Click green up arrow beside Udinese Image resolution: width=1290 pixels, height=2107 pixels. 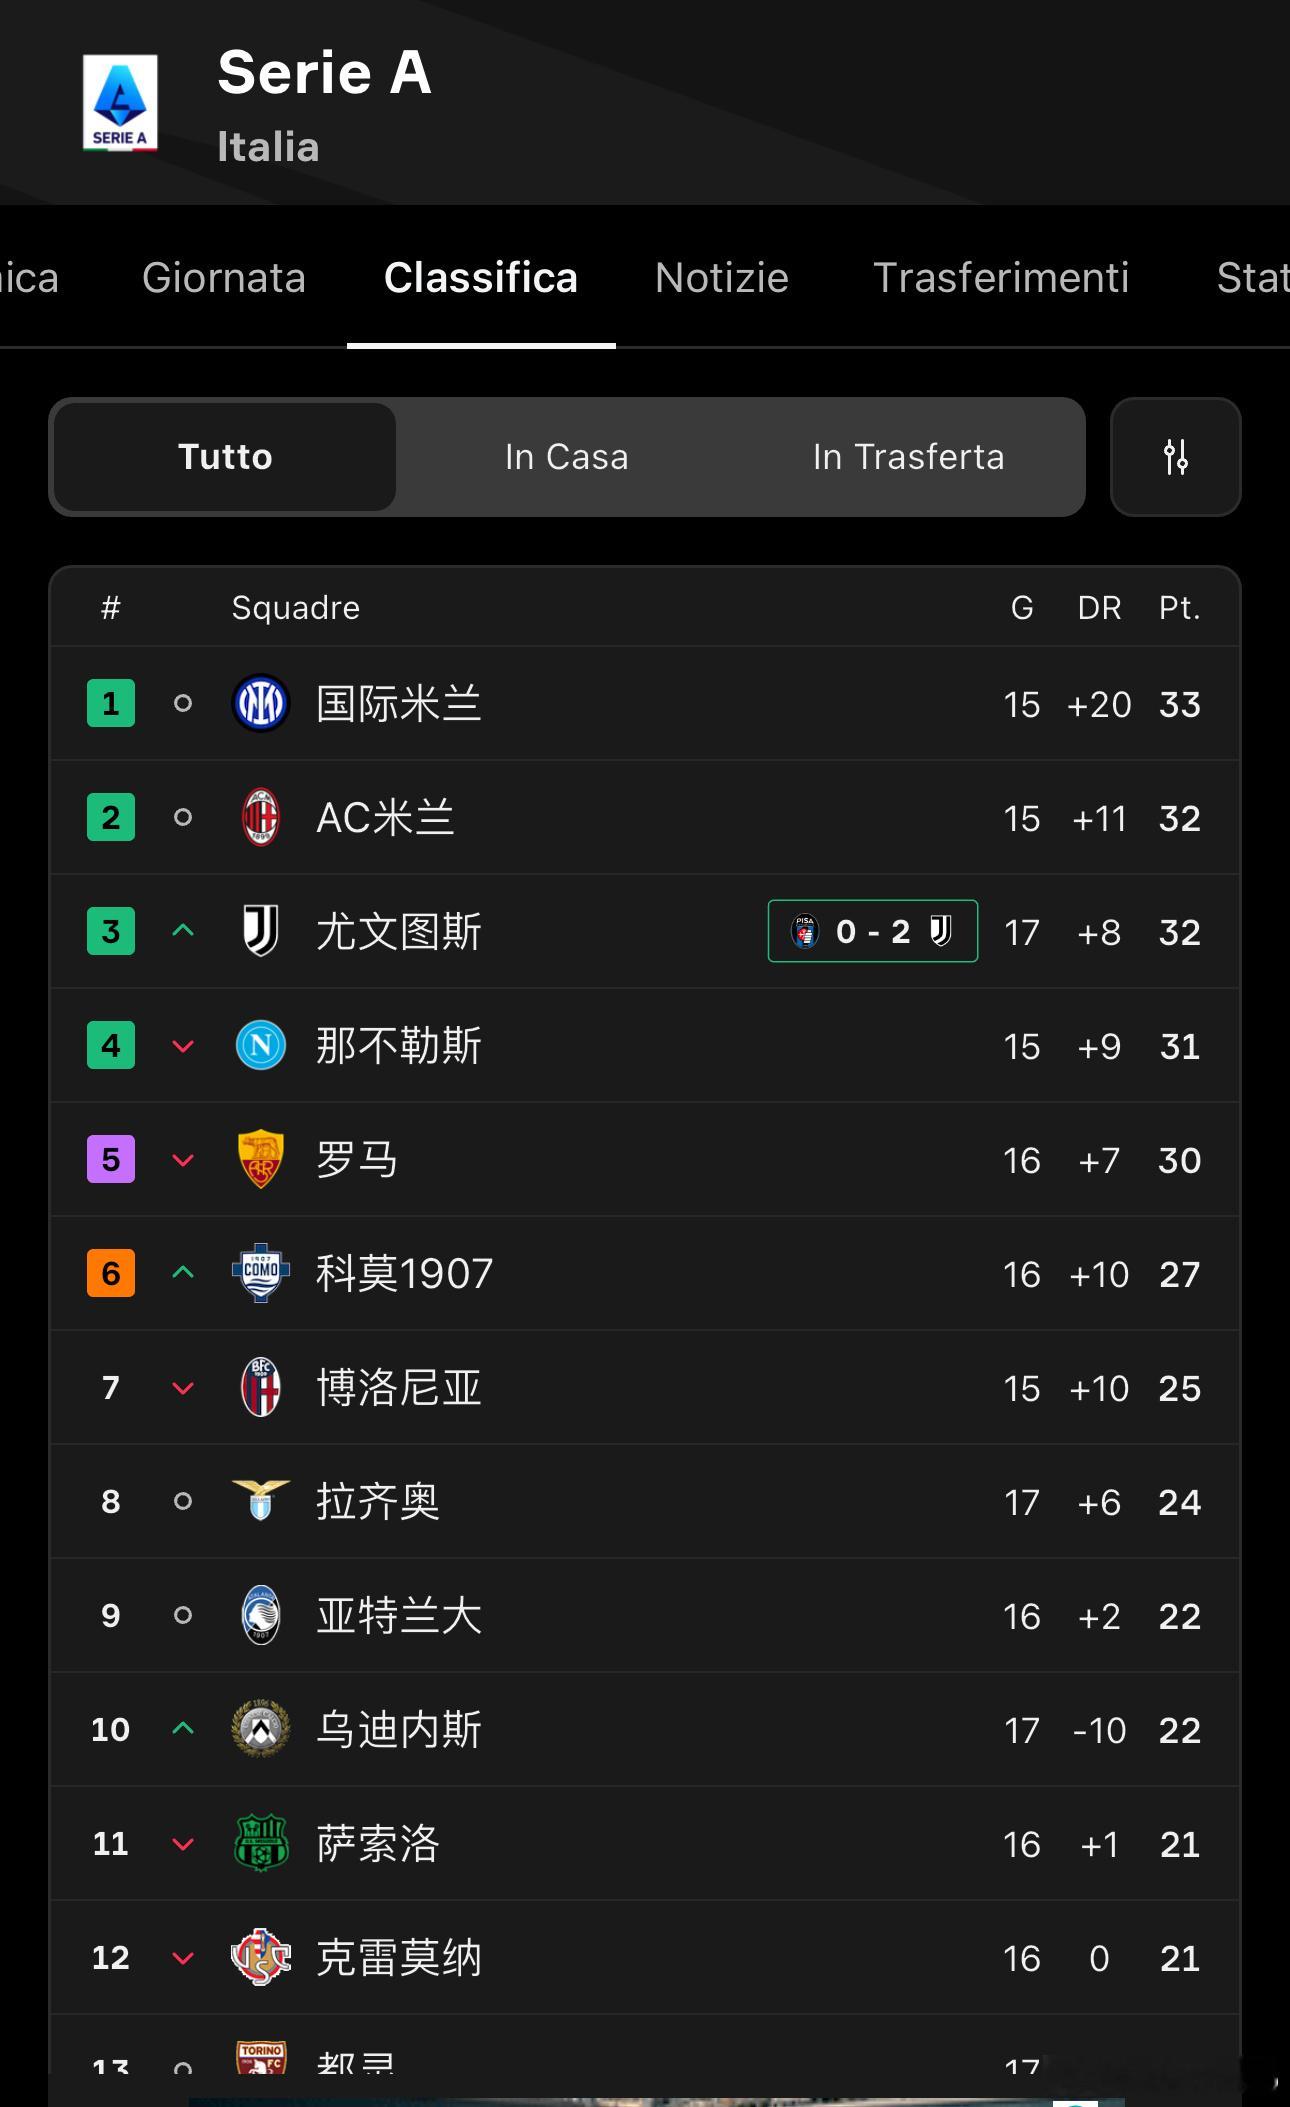[x=182, y=1728]
